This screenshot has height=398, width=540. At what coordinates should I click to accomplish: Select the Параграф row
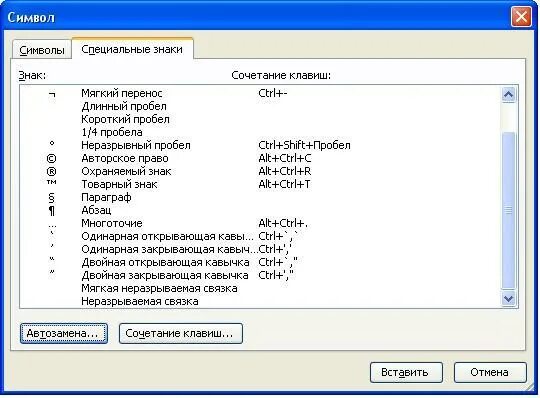260,197
